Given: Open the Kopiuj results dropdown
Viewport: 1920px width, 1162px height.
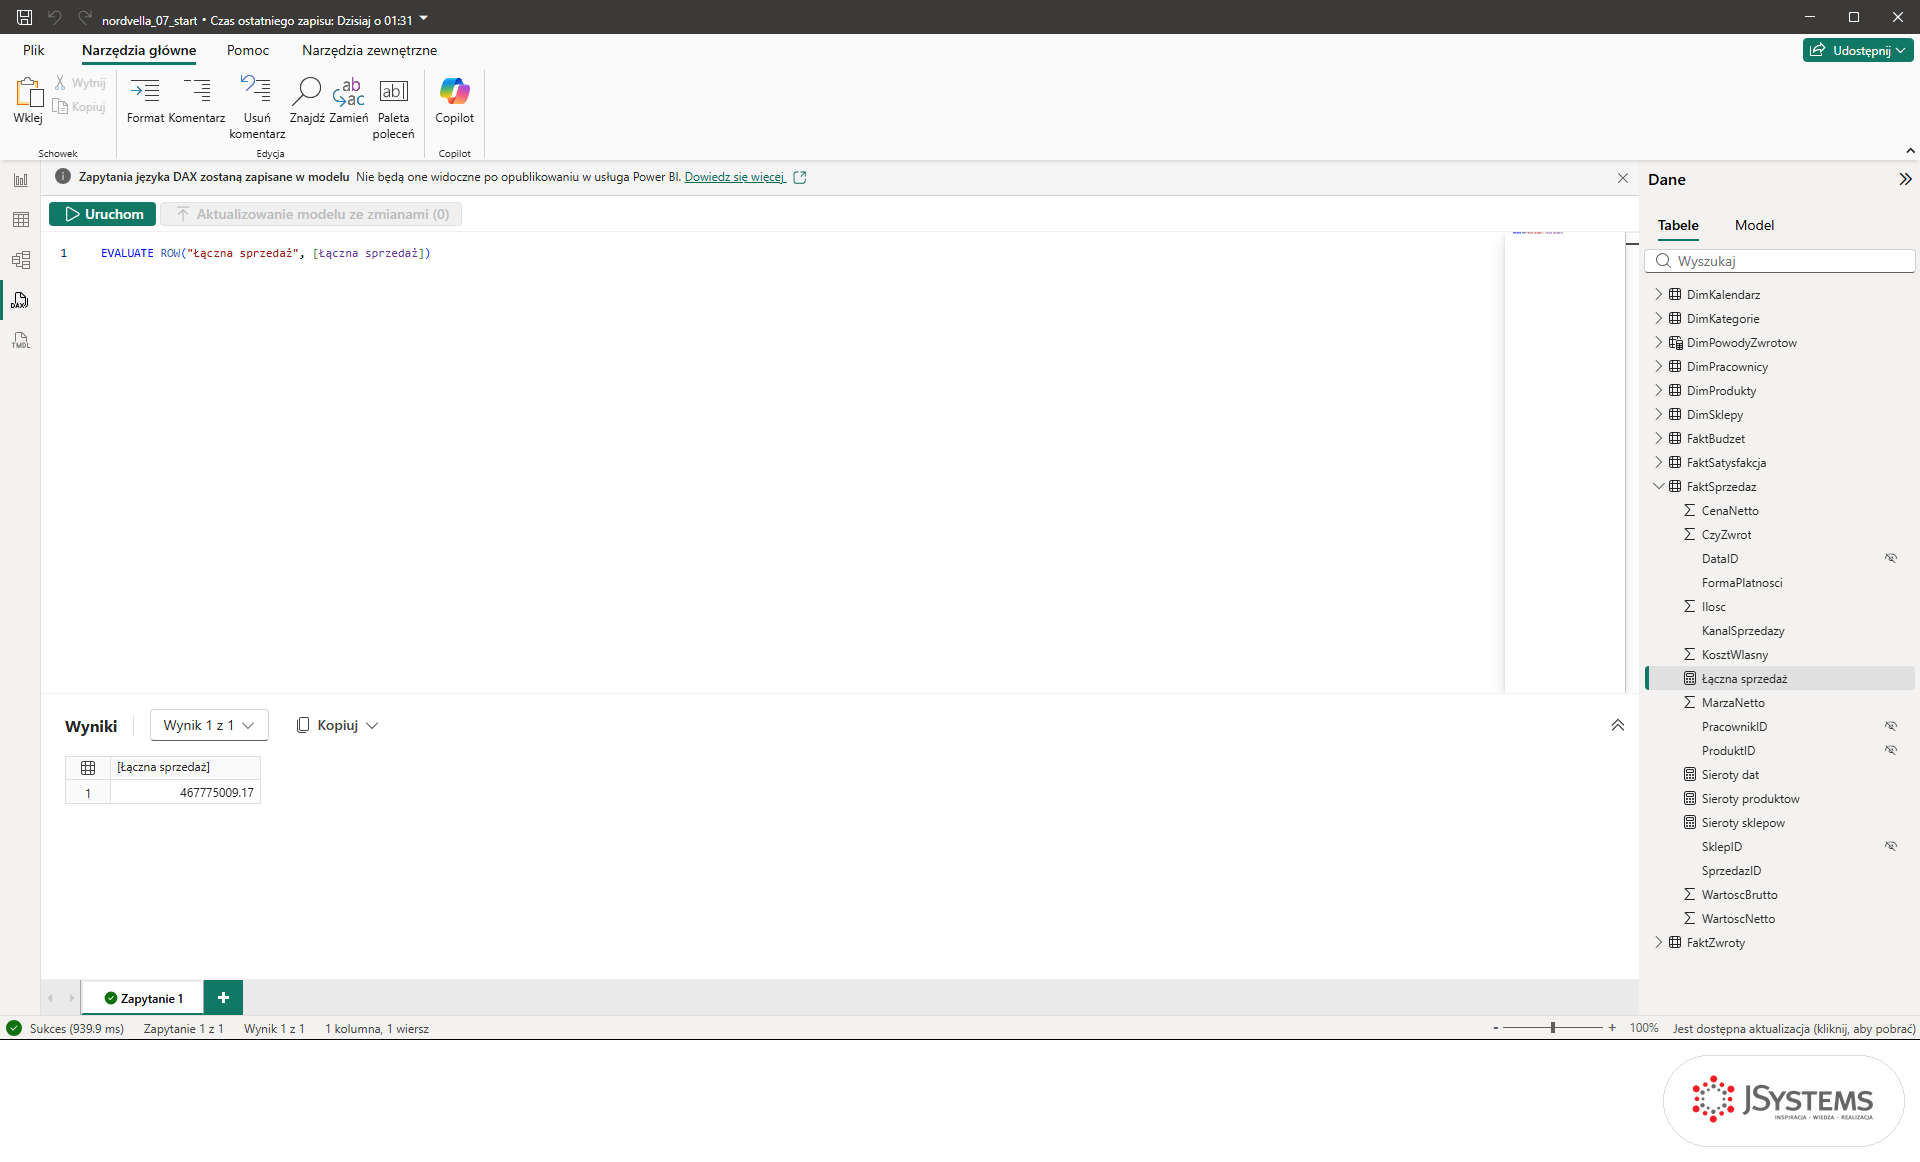Looking at the screenshot, I should 337,725.
